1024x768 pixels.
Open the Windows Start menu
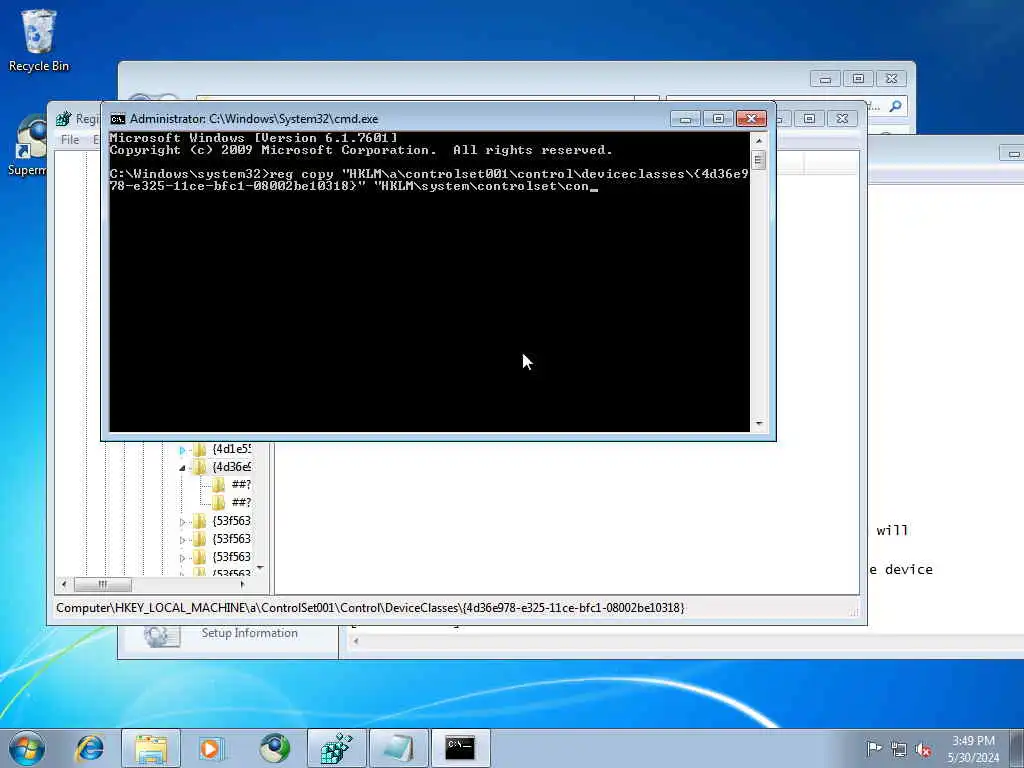pyautogui.click(x=27, y=748)
